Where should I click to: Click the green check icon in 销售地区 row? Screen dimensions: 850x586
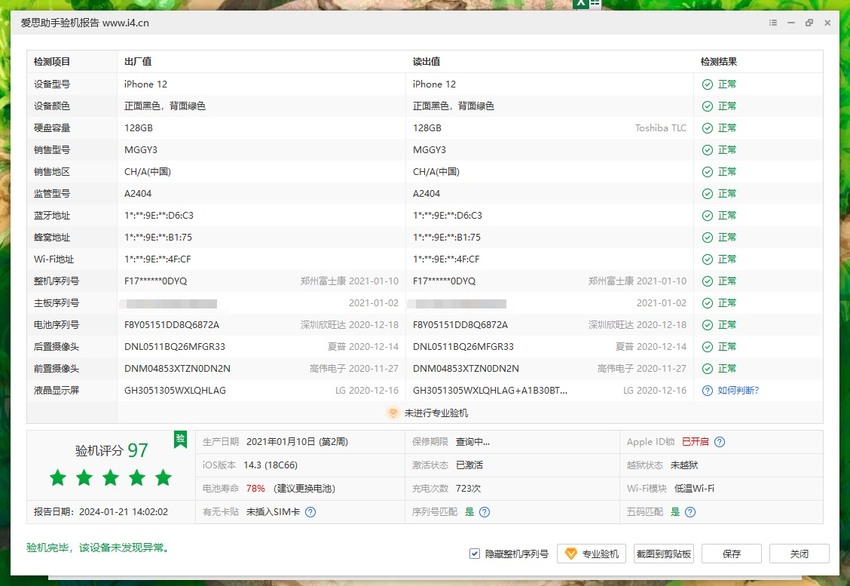[x=707, y=172]
